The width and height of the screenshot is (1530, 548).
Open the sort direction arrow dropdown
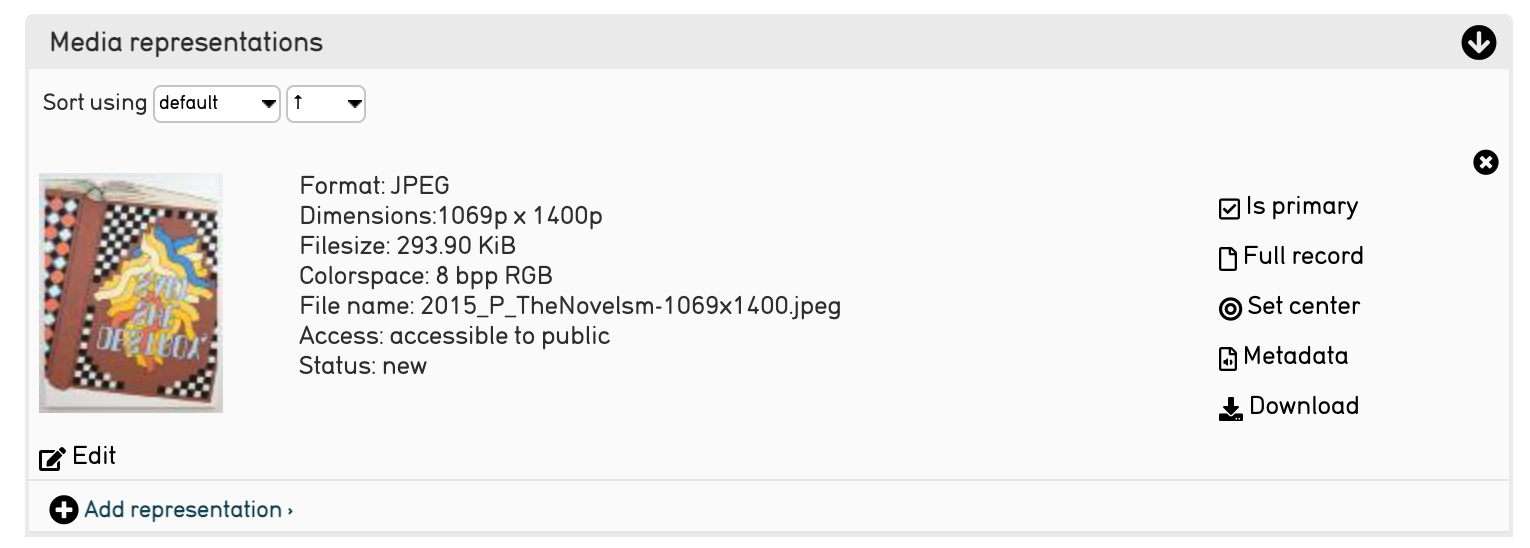click(x=325, y=103)
